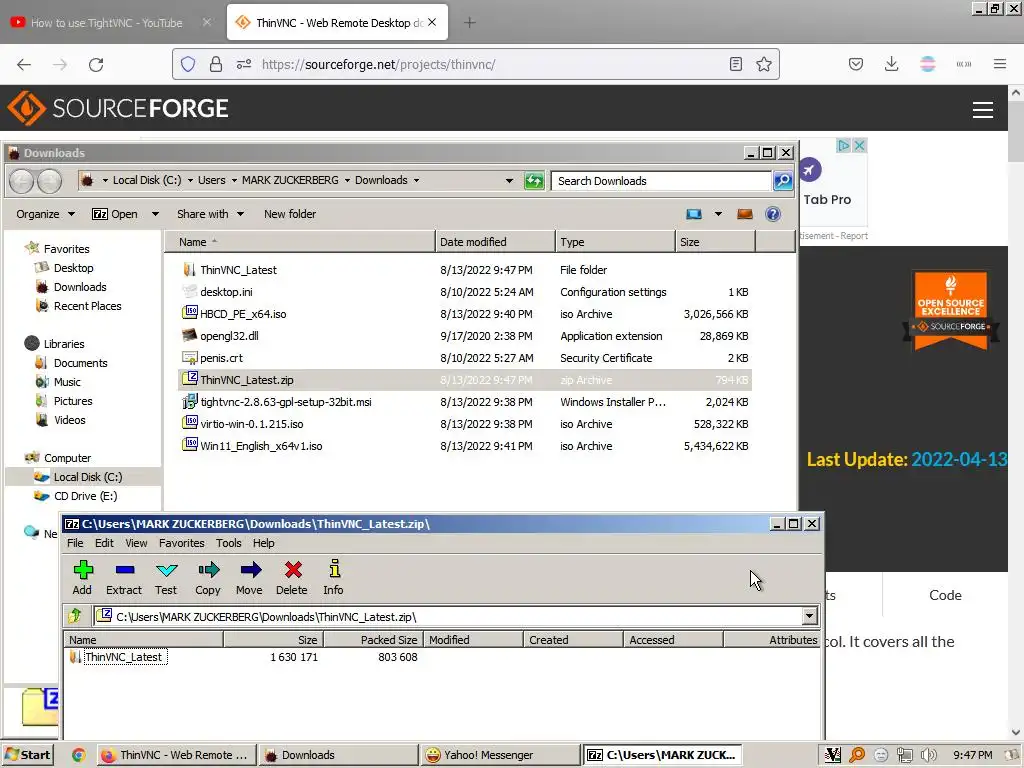
Task: Expand the arrow after Local Disk (C:) breadcrumb
Action: (190, 180)
